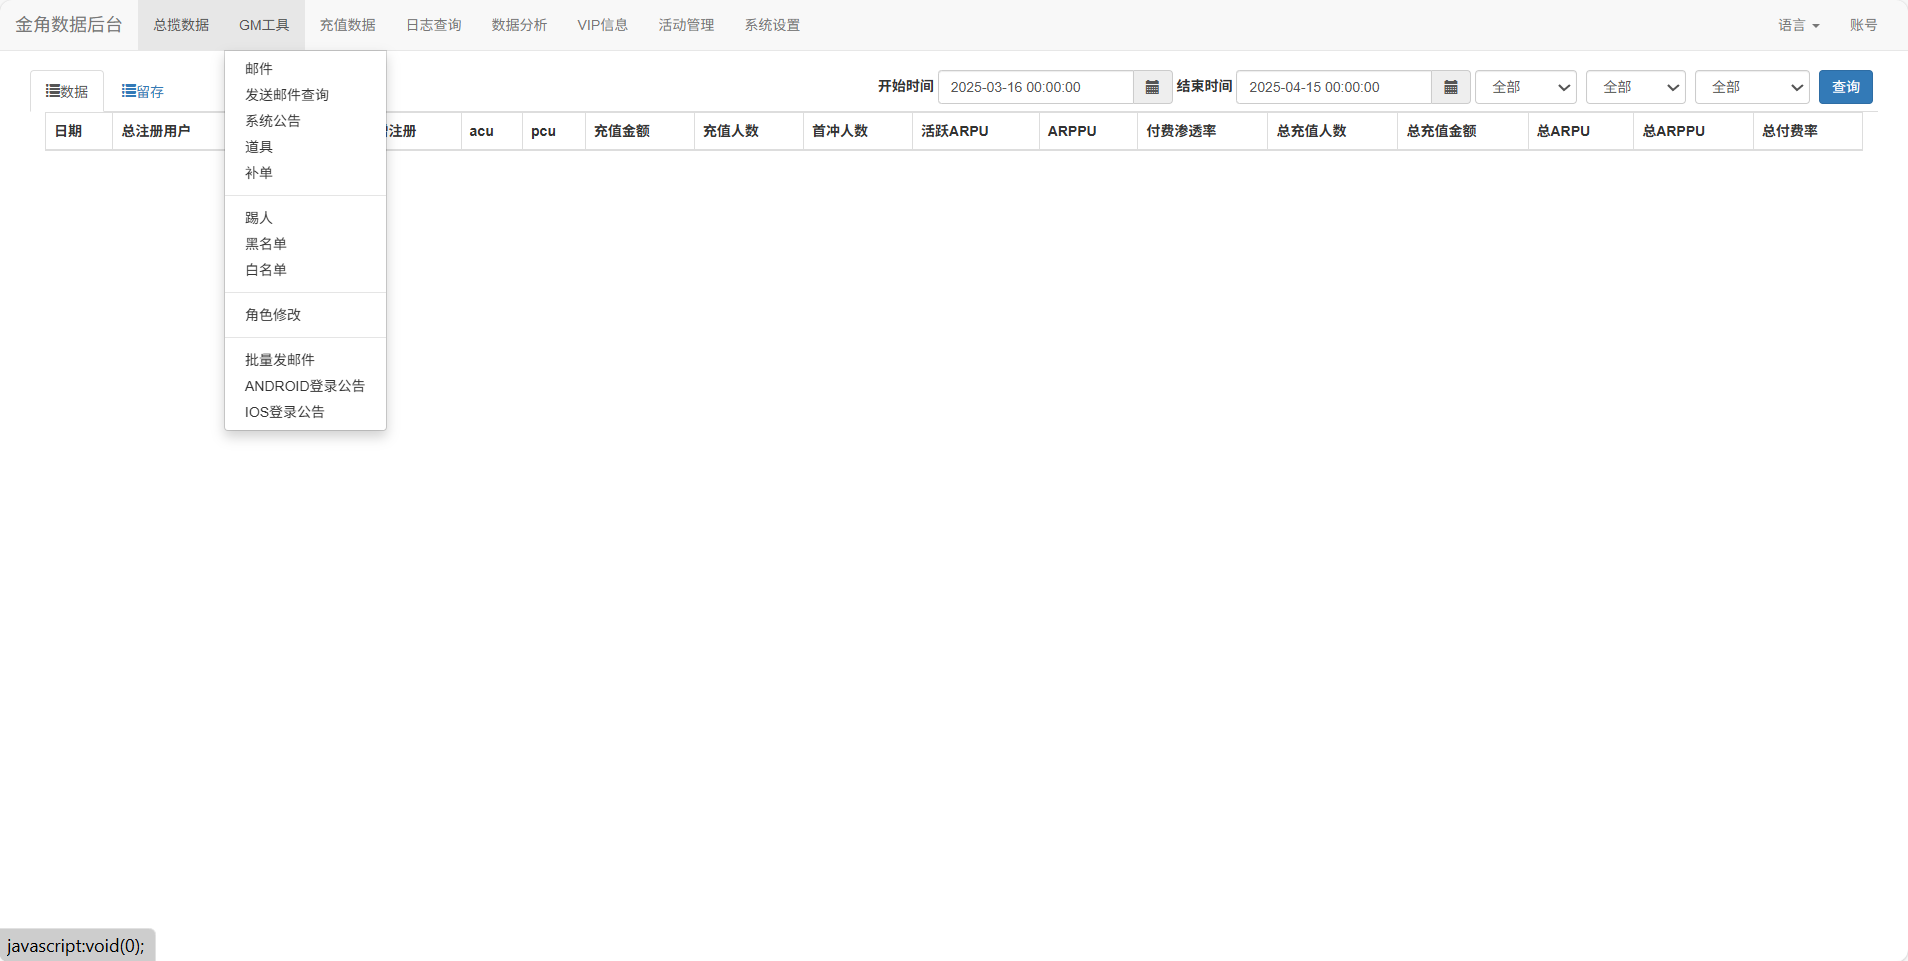
Task: Click the 首冲人数 column header
Action: pyautogui.click(x=857, y=131)
